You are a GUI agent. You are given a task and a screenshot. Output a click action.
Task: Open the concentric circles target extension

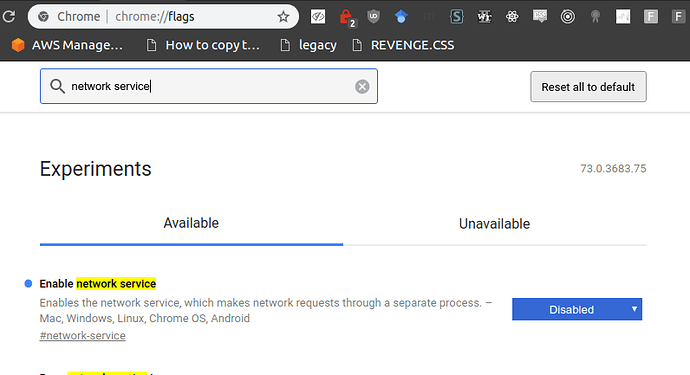point(568,17)
